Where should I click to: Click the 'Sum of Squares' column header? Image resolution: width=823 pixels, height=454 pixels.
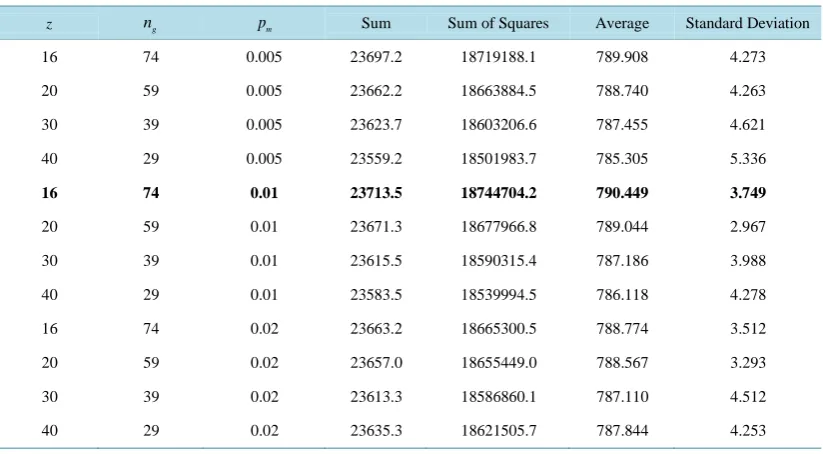(x=498, y=24)
